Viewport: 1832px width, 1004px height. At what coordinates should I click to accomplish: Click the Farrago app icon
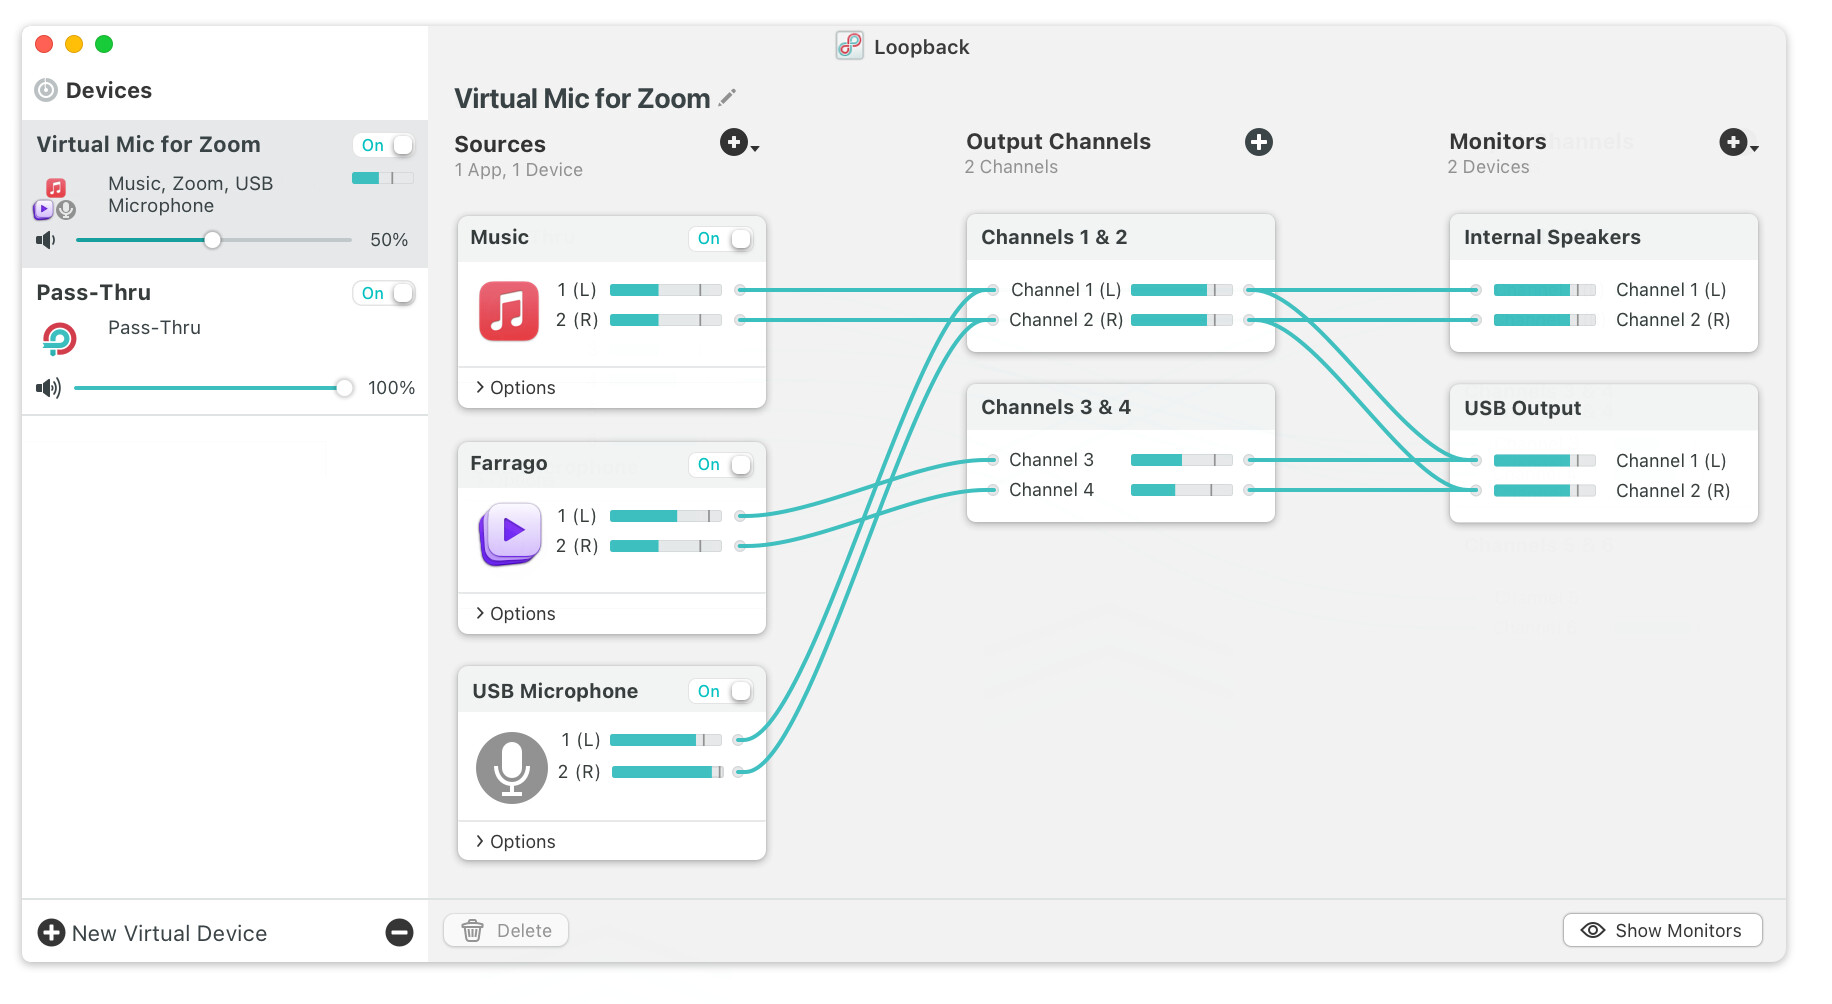[511, 534]
